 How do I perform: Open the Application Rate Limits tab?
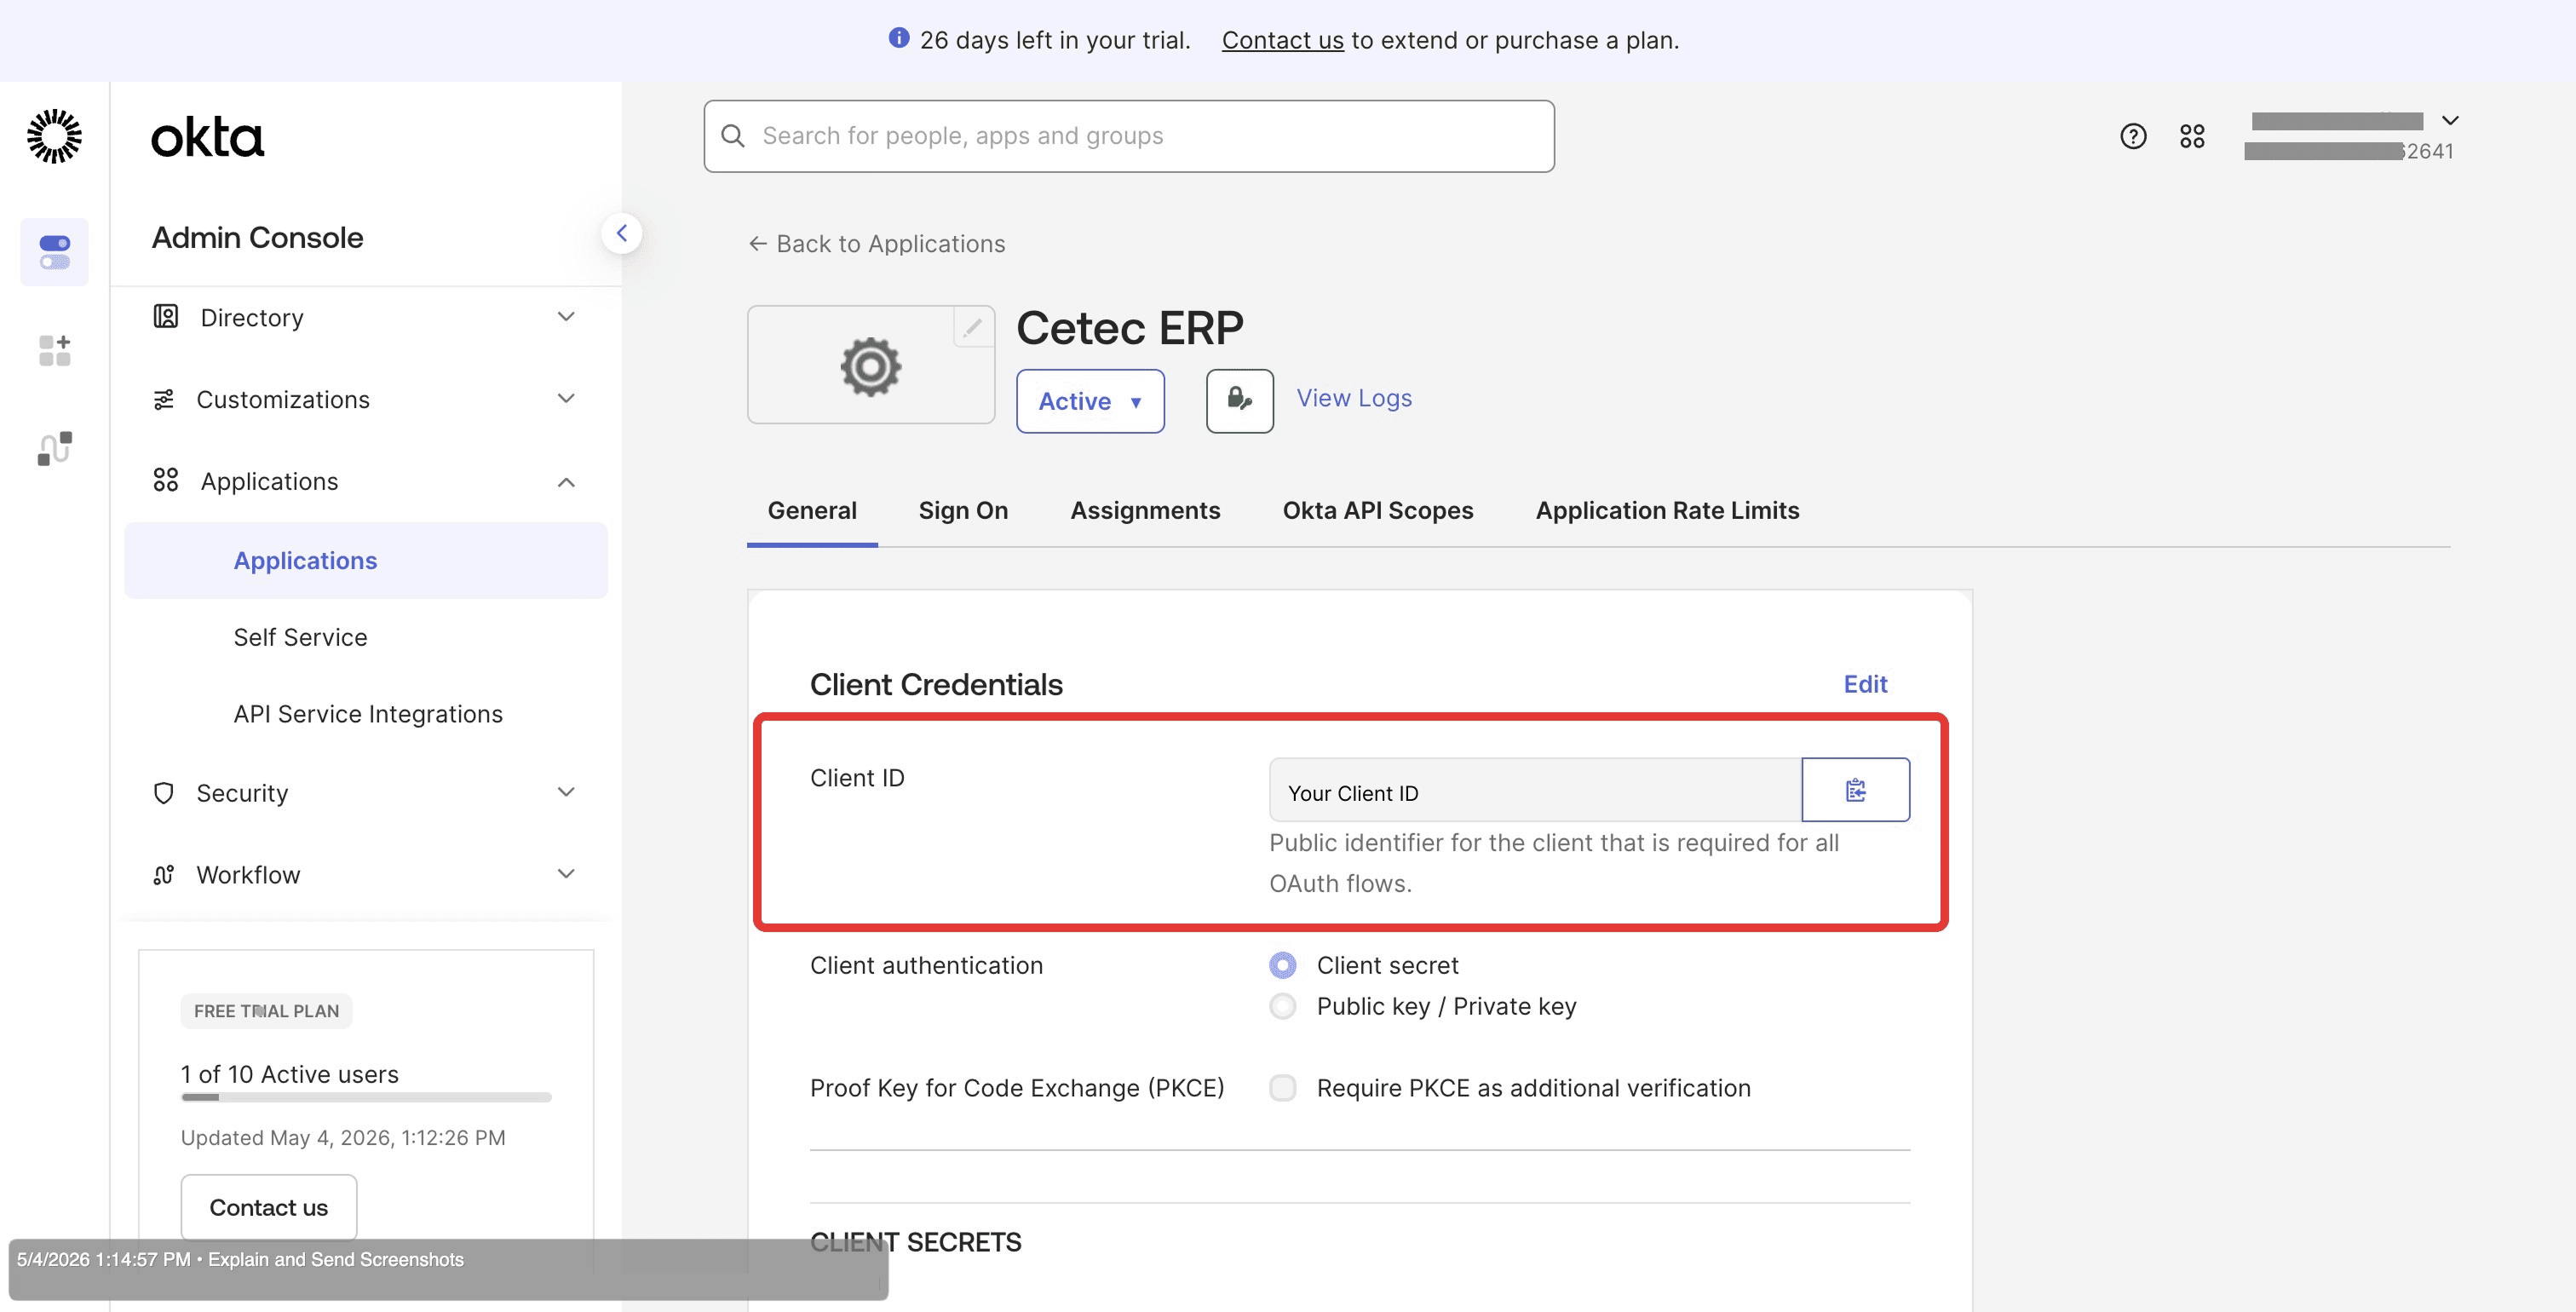(x=1667, y=510)
